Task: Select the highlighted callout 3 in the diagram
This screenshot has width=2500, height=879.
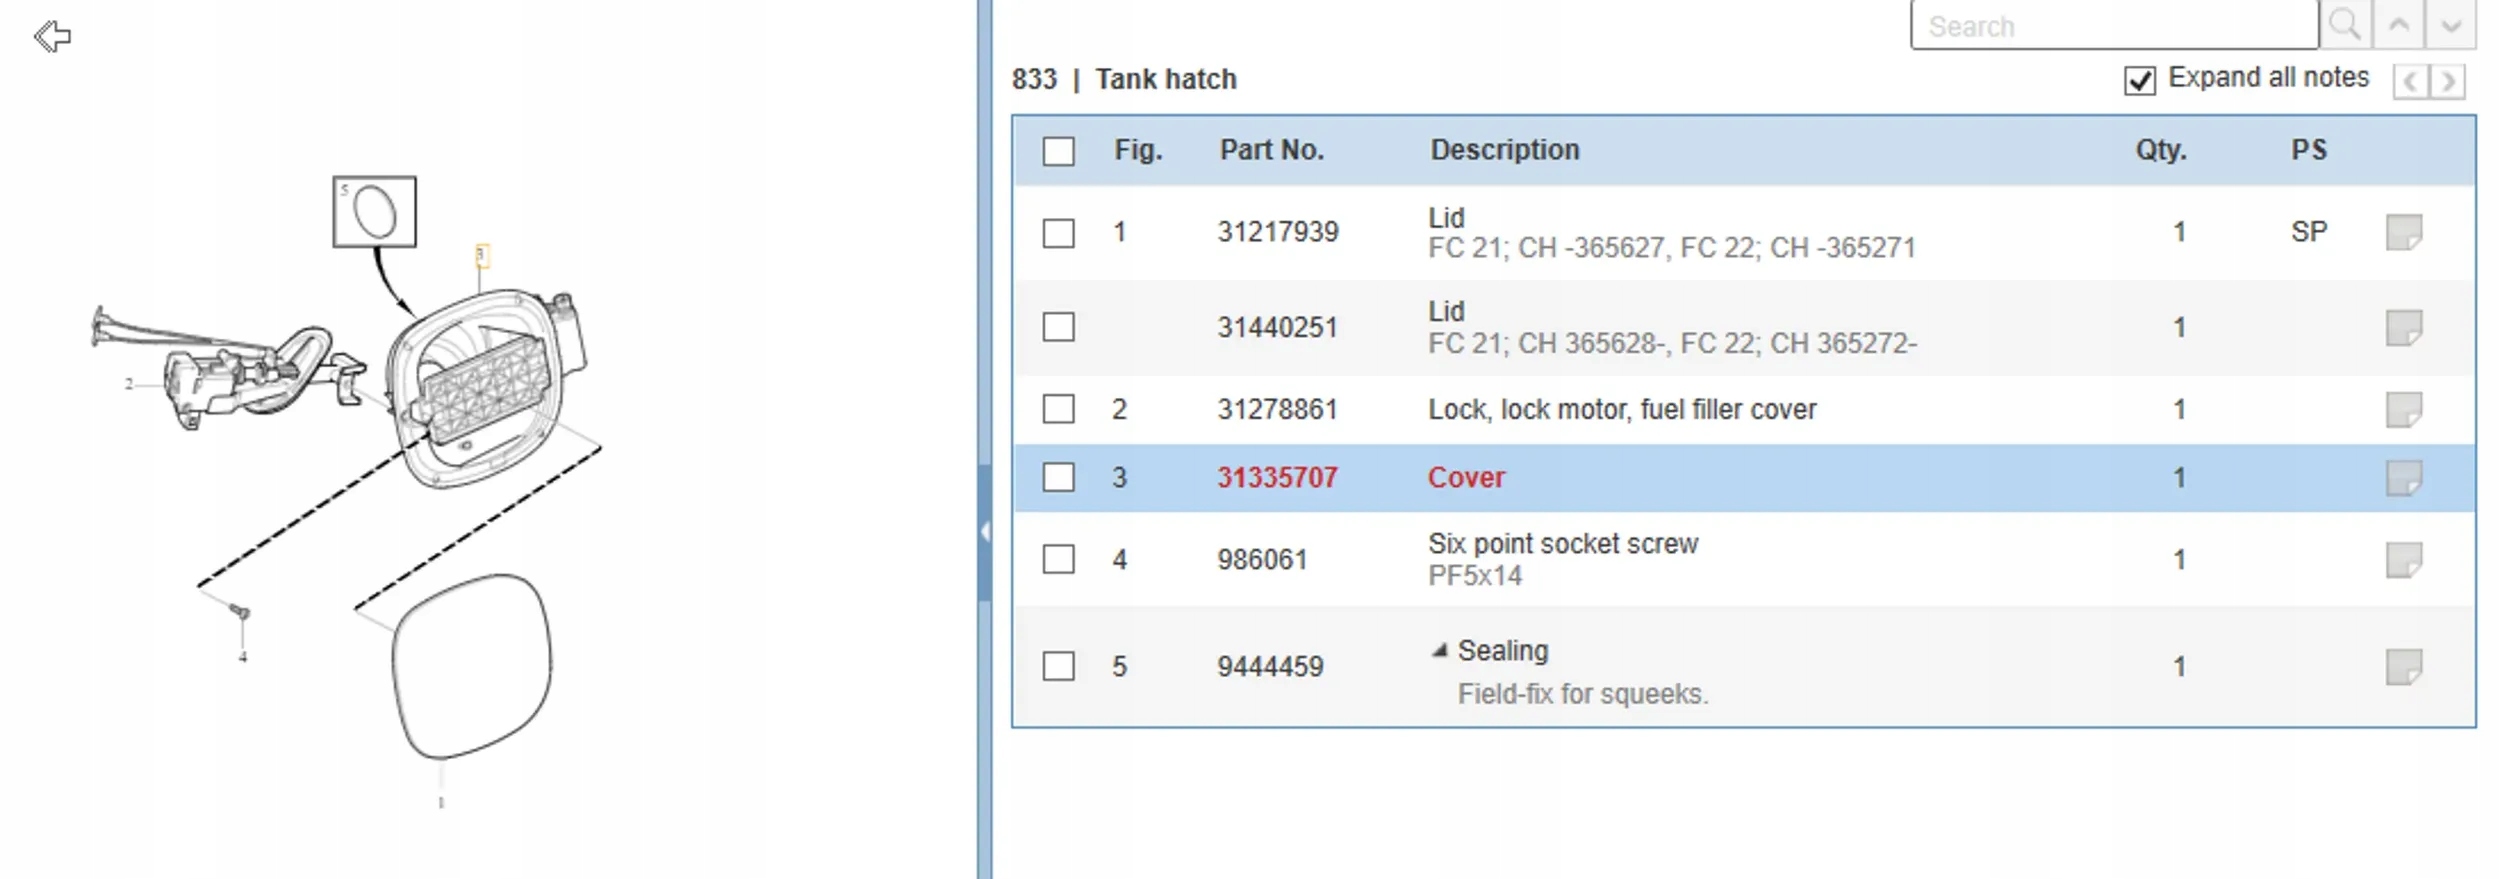Action: click(482, 256)
